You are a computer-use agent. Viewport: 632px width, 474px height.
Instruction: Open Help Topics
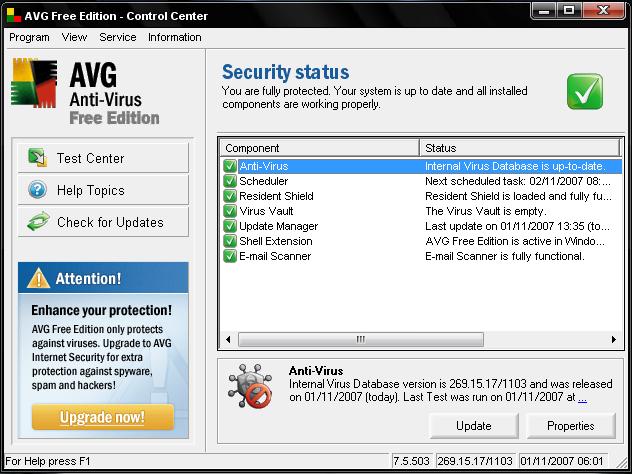(x=103, y=190)
